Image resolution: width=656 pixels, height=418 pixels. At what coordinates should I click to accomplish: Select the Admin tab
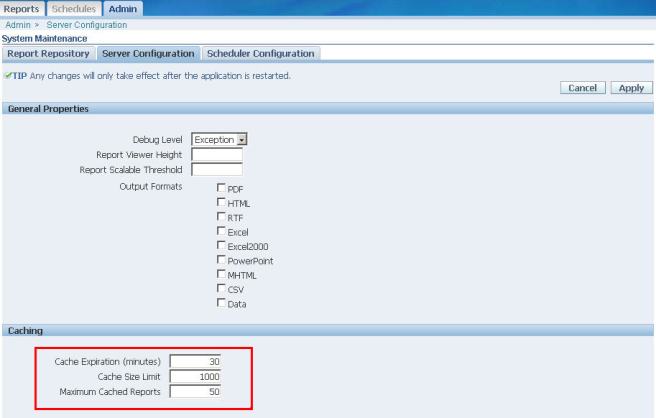tap(125, 8)
